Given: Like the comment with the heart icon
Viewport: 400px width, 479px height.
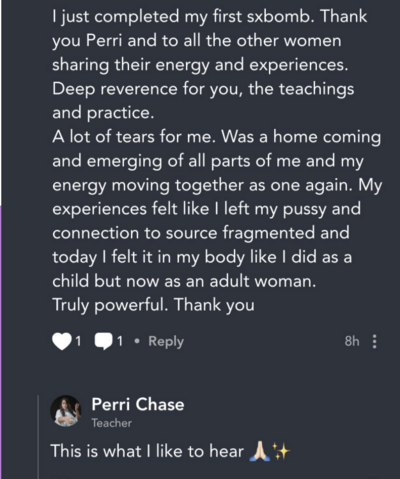Looking at the screenshot, I should point(62,341).
